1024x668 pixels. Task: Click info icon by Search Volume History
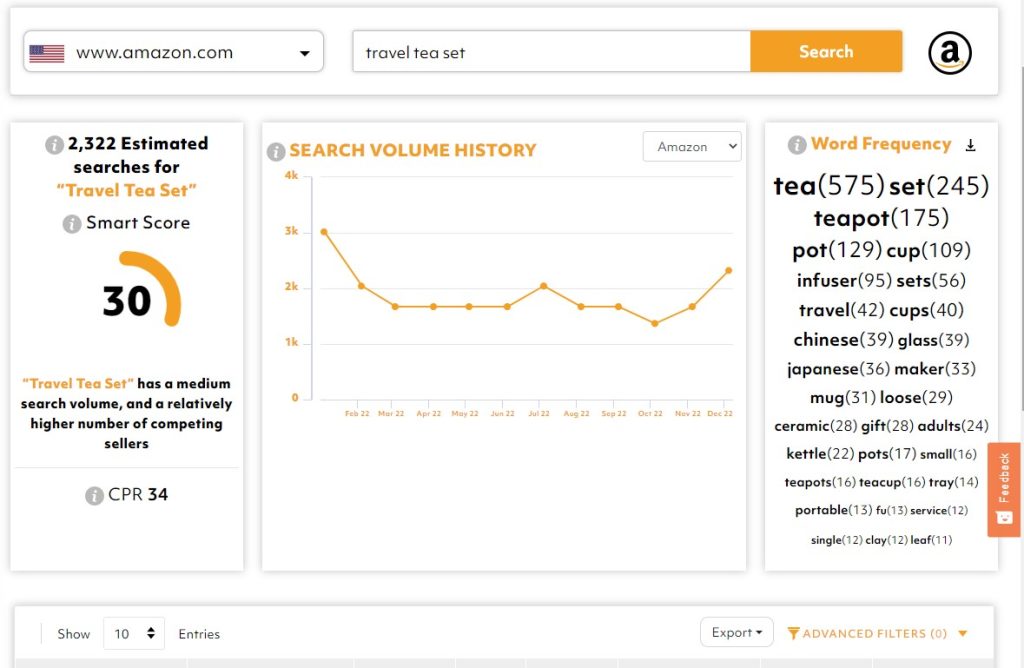coord(276,152)
